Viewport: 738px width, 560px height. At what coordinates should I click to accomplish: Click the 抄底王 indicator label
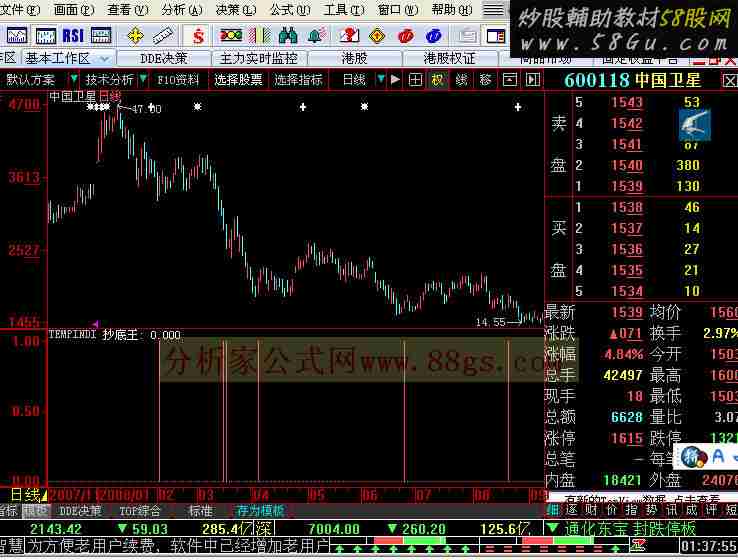pos(121,335)
